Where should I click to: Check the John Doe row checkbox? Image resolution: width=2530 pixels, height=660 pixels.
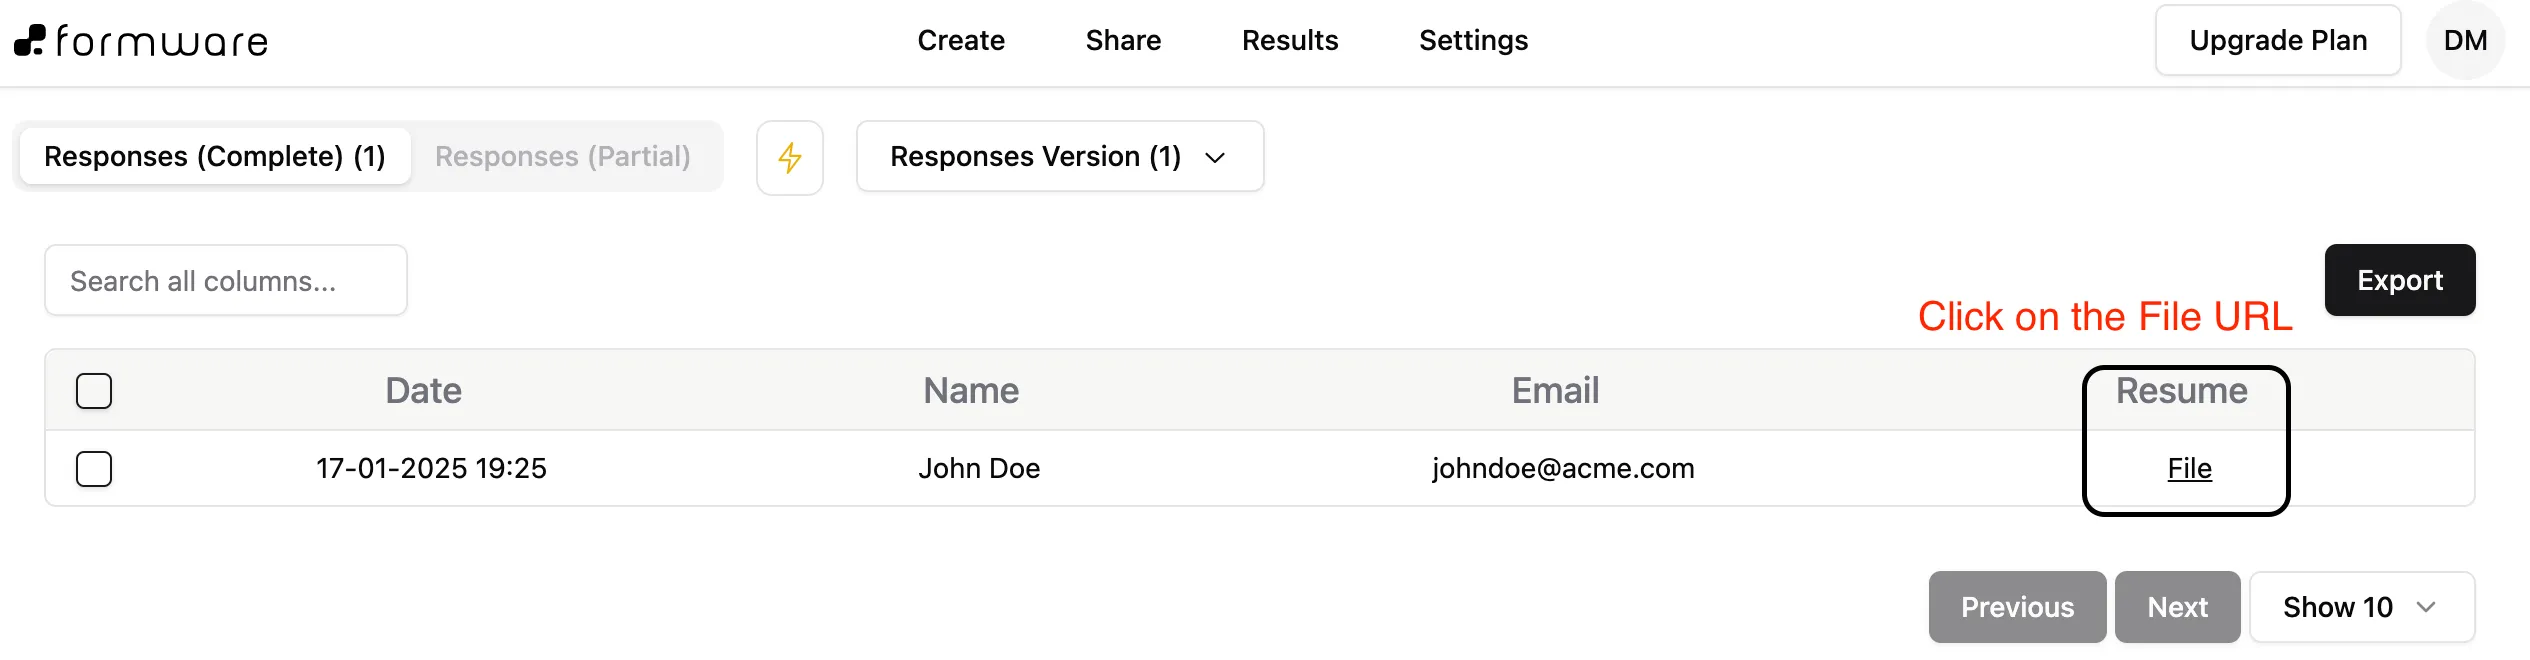click(94, 469)
